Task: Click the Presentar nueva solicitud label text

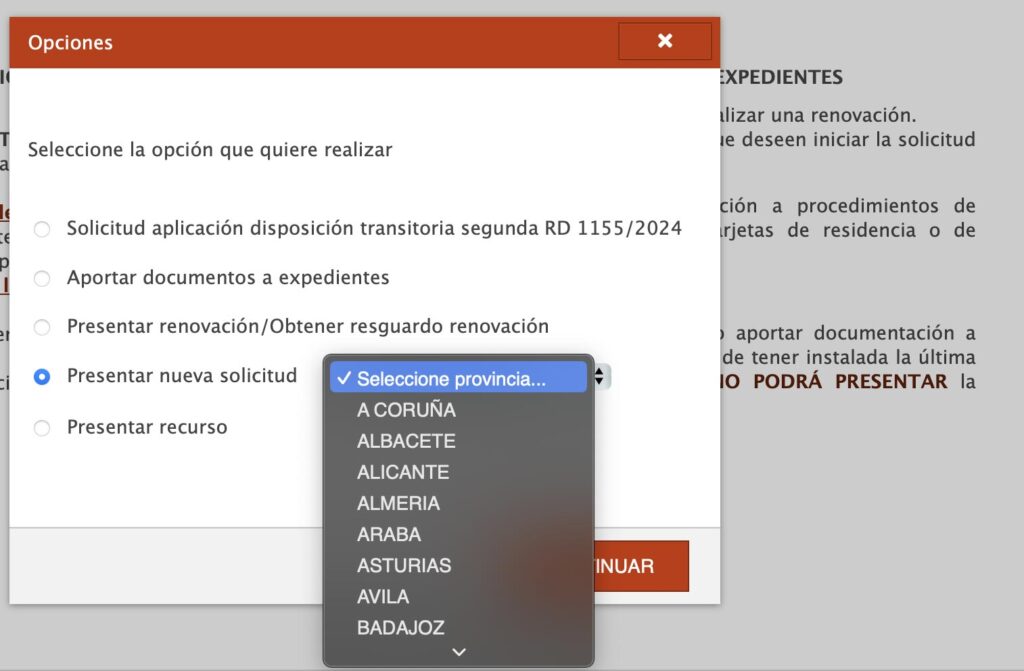Action: click(182, 376)
